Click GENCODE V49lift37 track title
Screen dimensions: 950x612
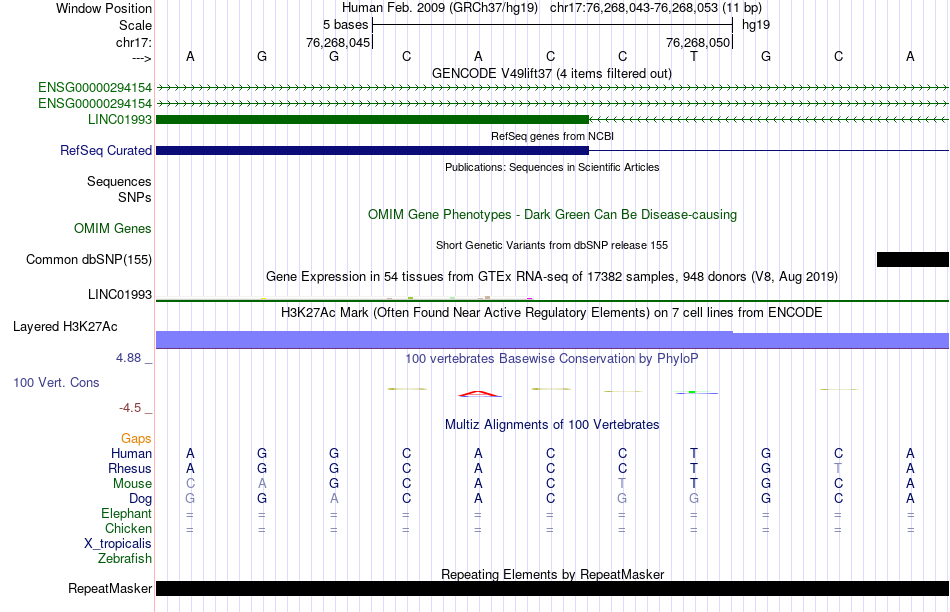coord(551,73)
